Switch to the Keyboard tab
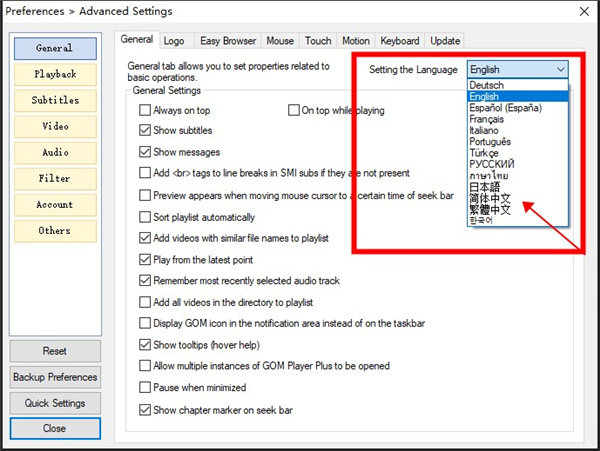 399,41
